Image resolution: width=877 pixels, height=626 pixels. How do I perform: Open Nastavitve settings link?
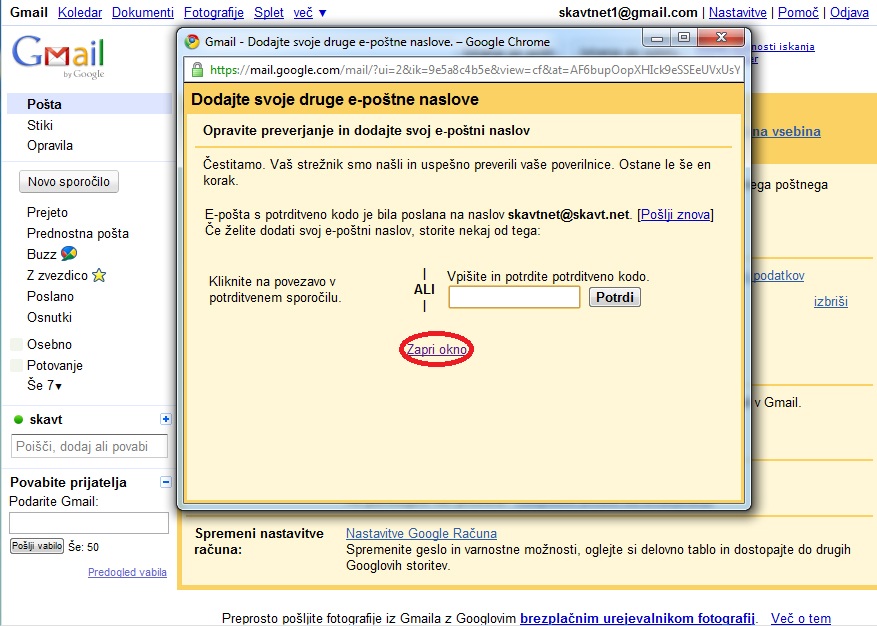(738, 12)
